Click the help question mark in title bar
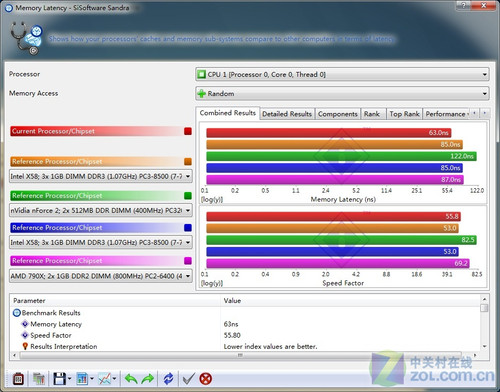The height and width of the screenshot is (392, 500). point(464,5)
